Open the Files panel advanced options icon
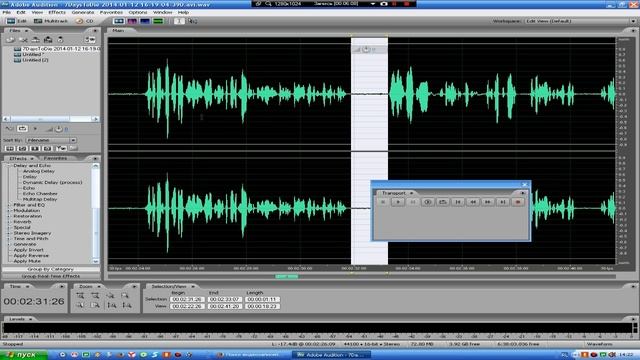The image size is (640, 360). [90, 40]
